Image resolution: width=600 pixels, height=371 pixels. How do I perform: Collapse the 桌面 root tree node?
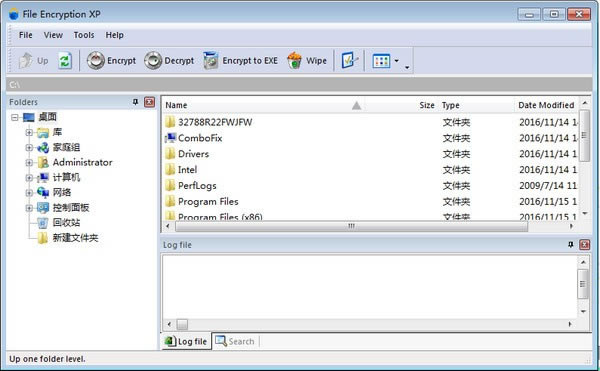[x=15, y=117]
